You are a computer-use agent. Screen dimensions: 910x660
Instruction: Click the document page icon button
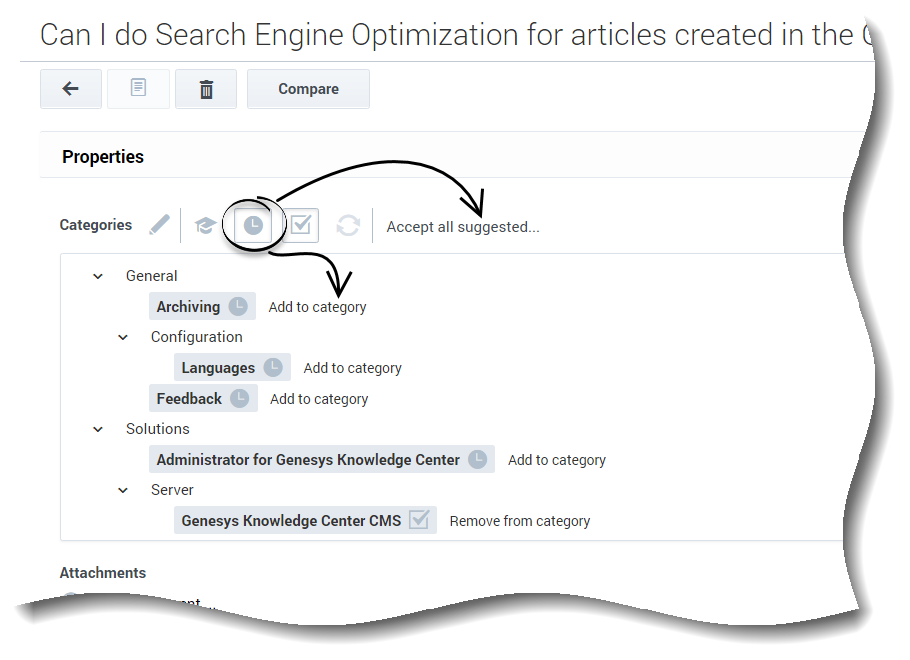tap(138, 89)
